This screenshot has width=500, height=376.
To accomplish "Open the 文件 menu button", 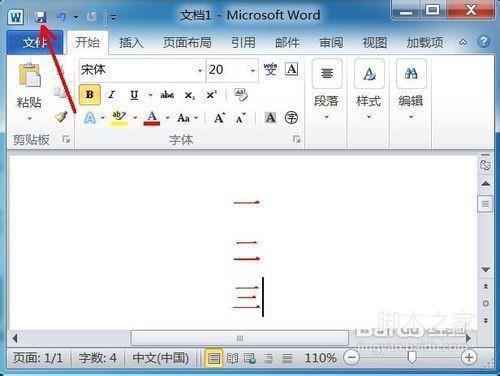I will [35, 43].
